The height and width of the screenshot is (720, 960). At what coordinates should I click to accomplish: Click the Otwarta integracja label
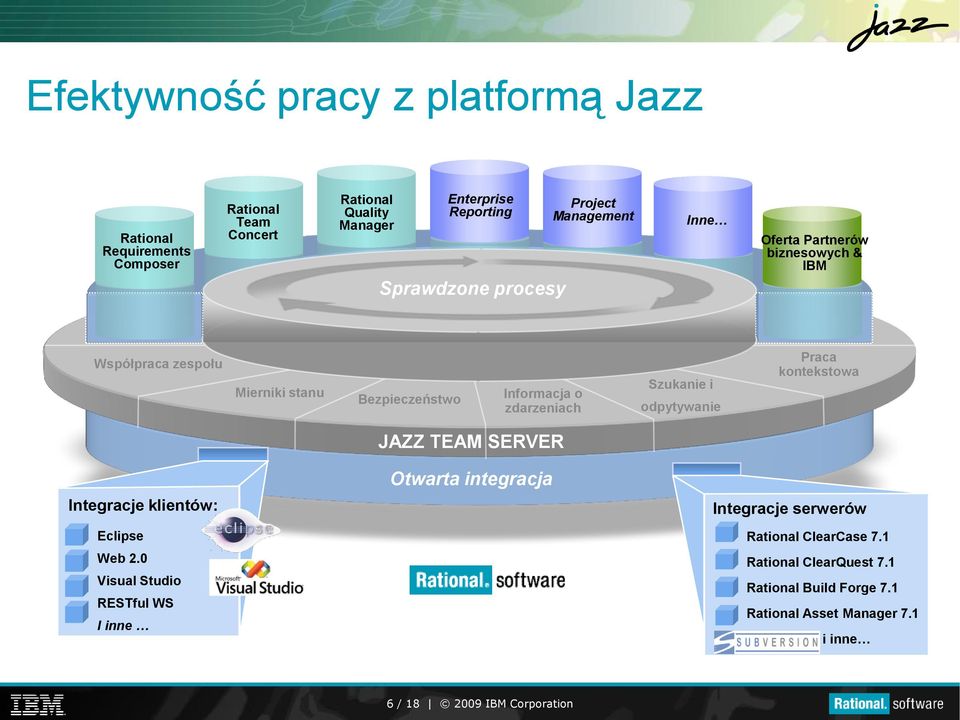(471, 479)
